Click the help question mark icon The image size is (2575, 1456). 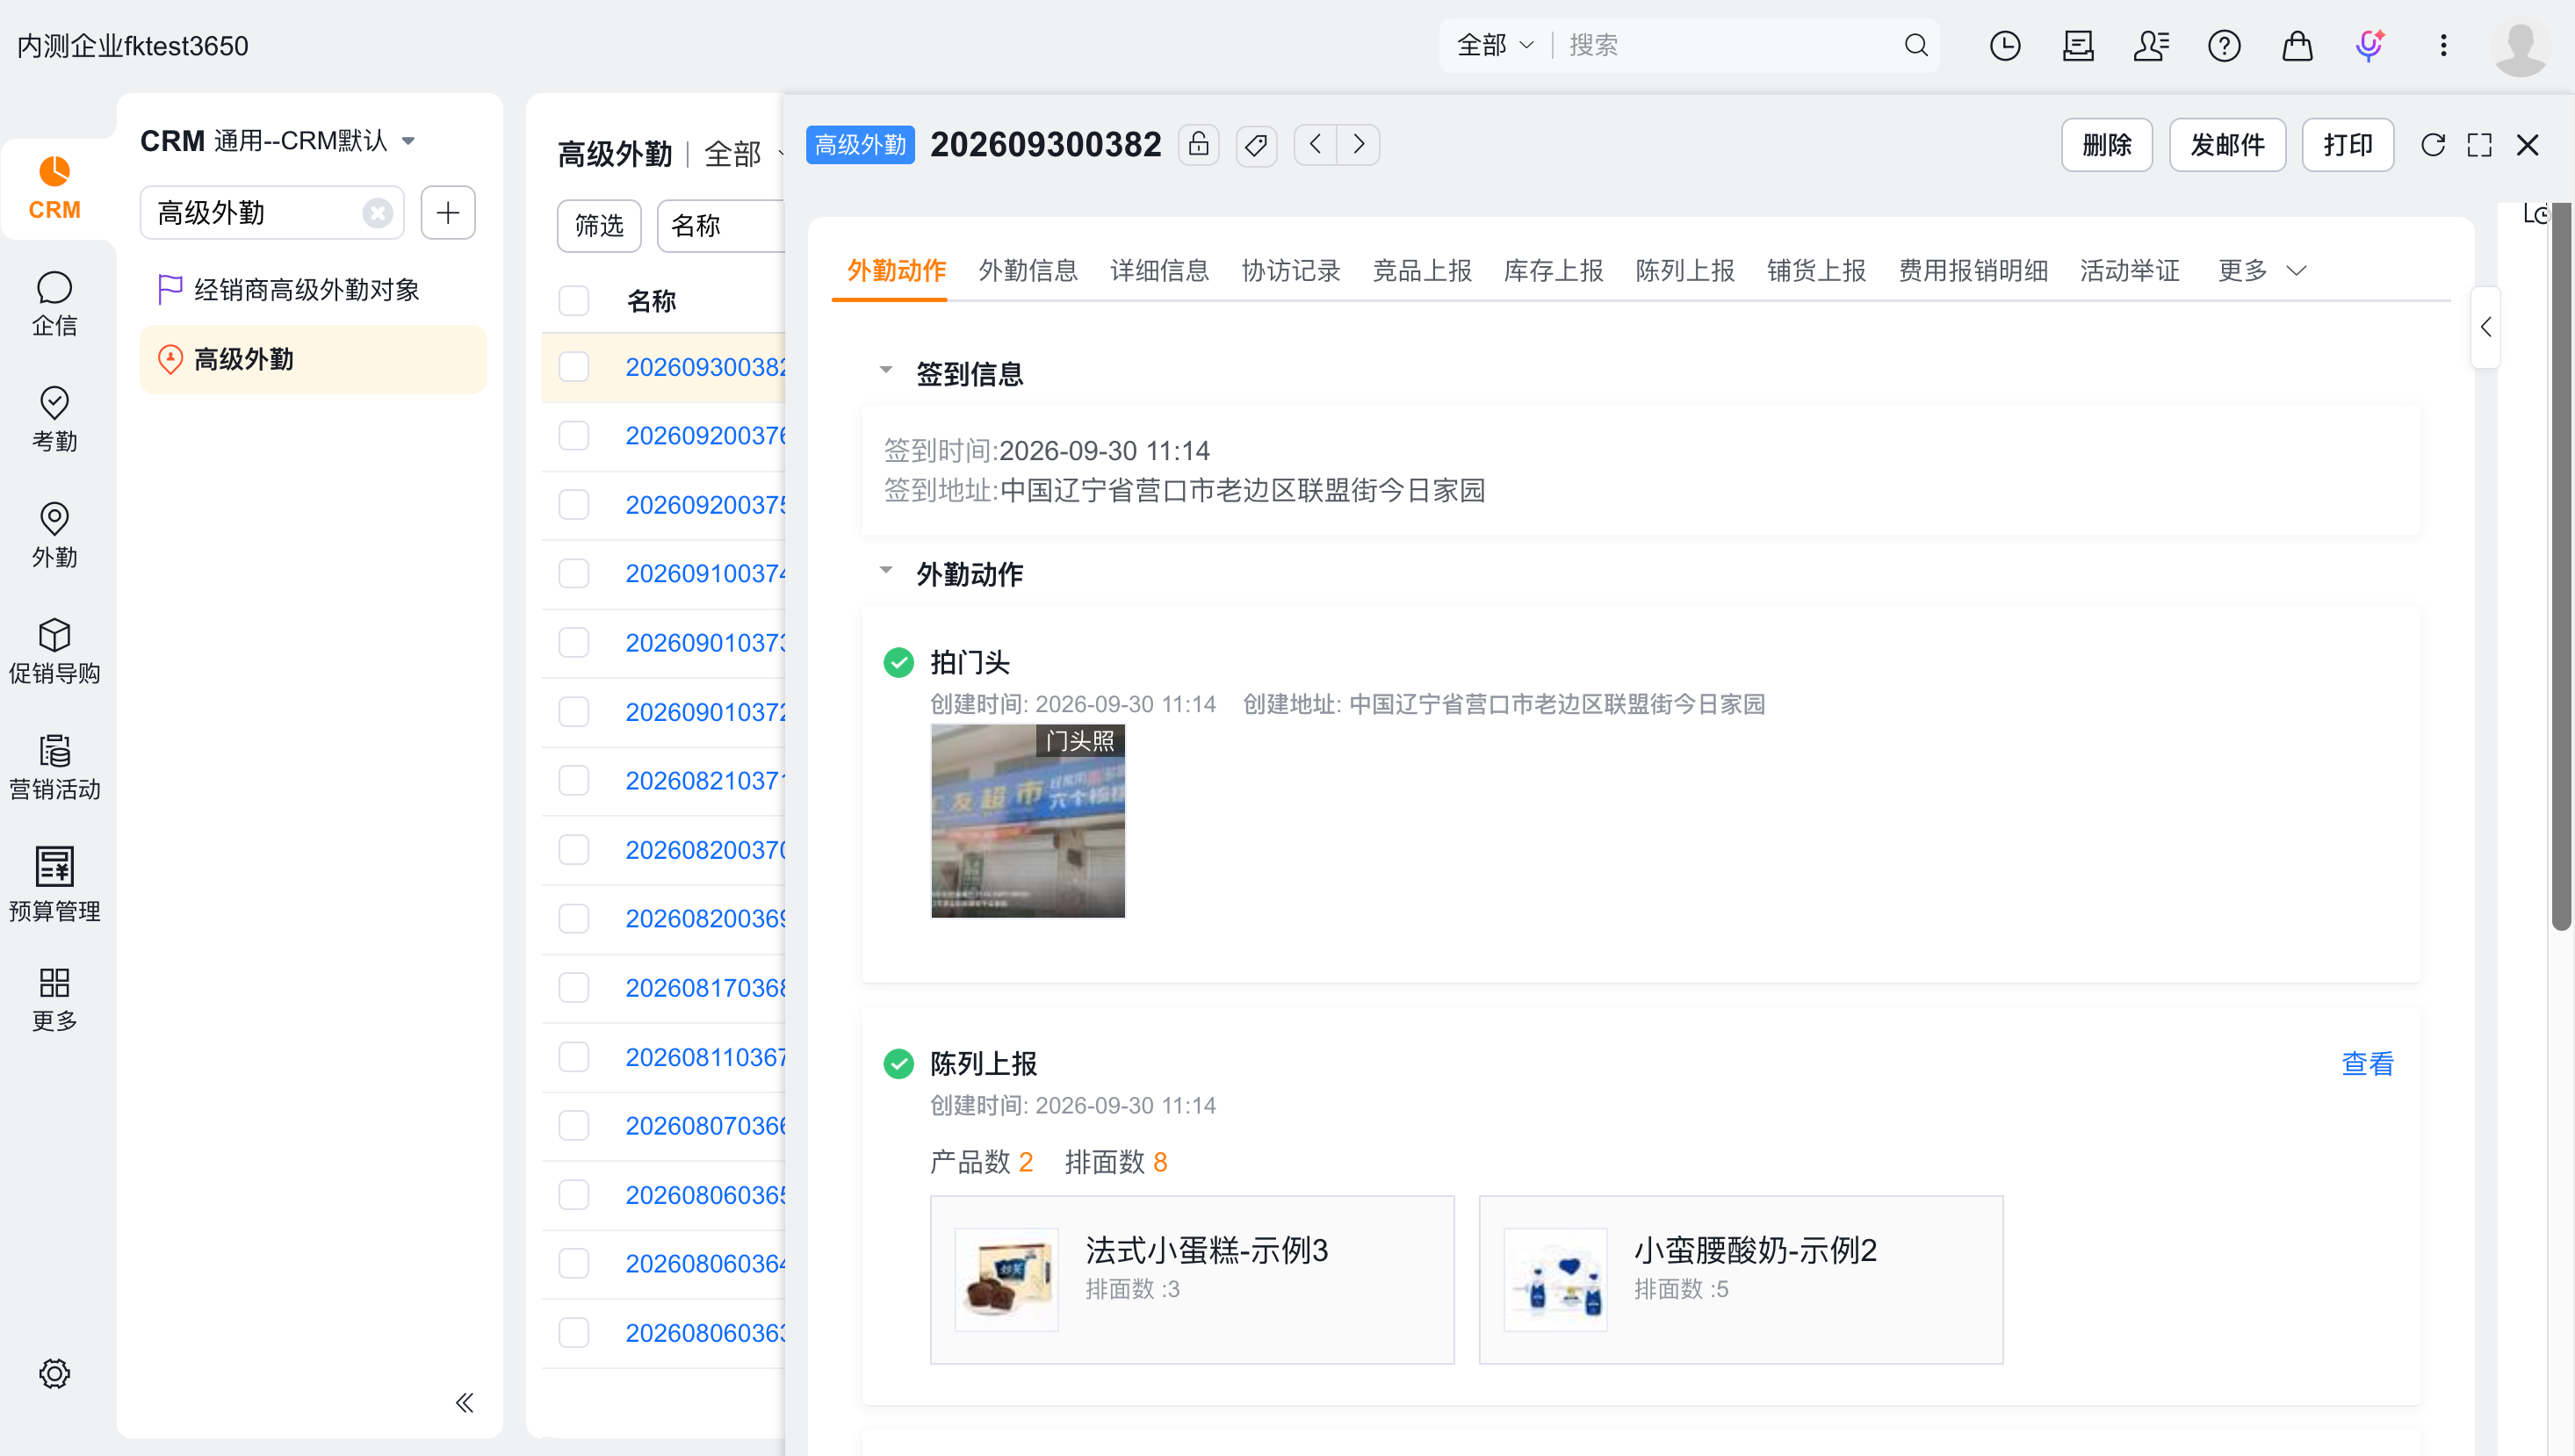coord(2224,45)
